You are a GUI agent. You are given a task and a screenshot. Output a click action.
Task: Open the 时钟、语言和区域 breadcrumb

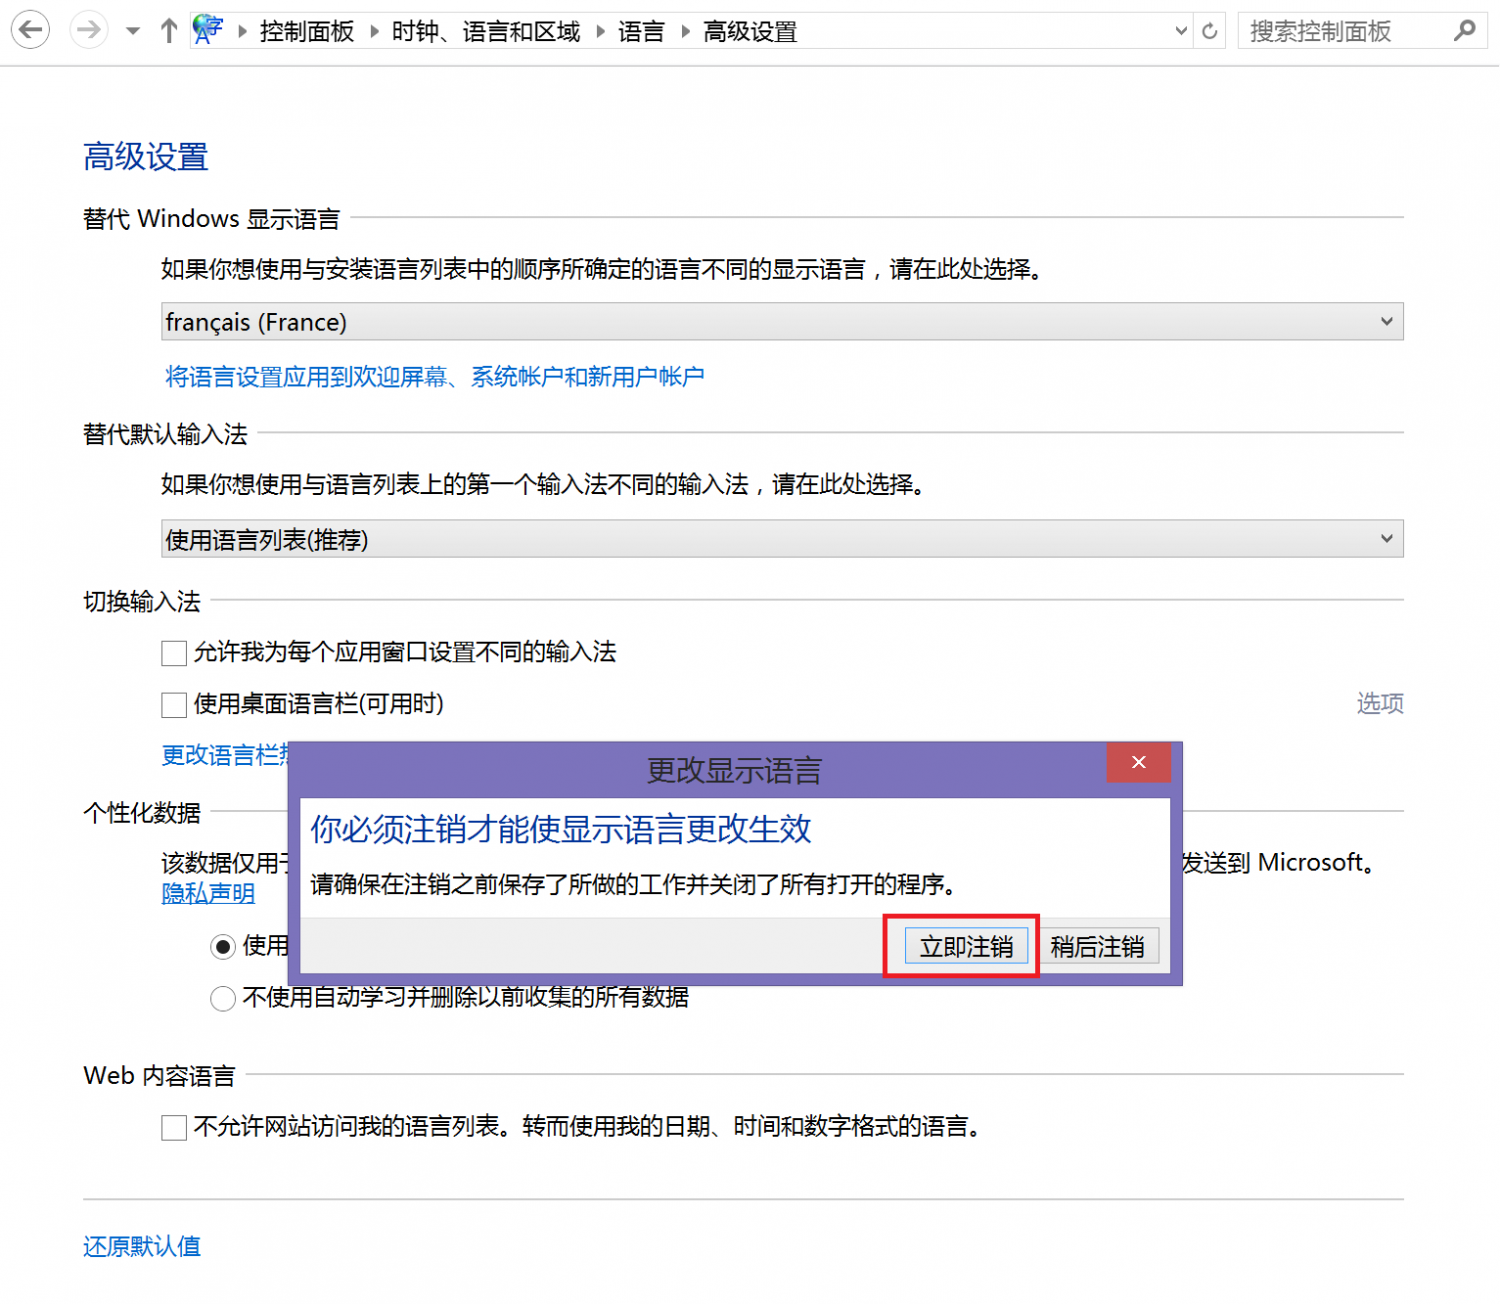tap(486, 32)
